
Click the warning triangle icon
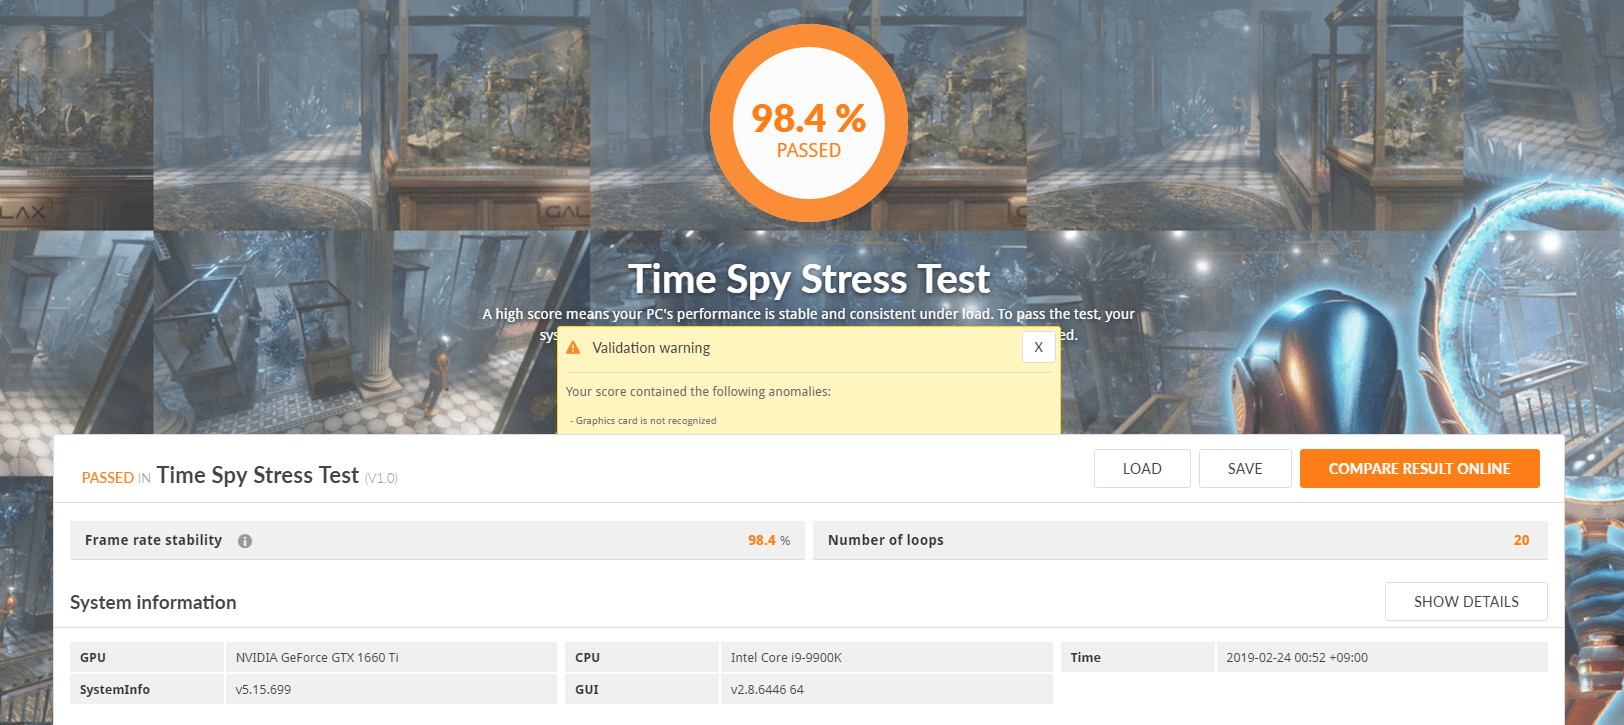[x=573, y=348]
